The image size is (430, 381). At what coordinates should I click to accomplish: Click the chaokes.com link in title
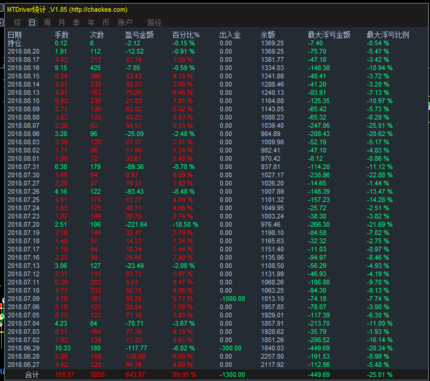tap(98, 10)
